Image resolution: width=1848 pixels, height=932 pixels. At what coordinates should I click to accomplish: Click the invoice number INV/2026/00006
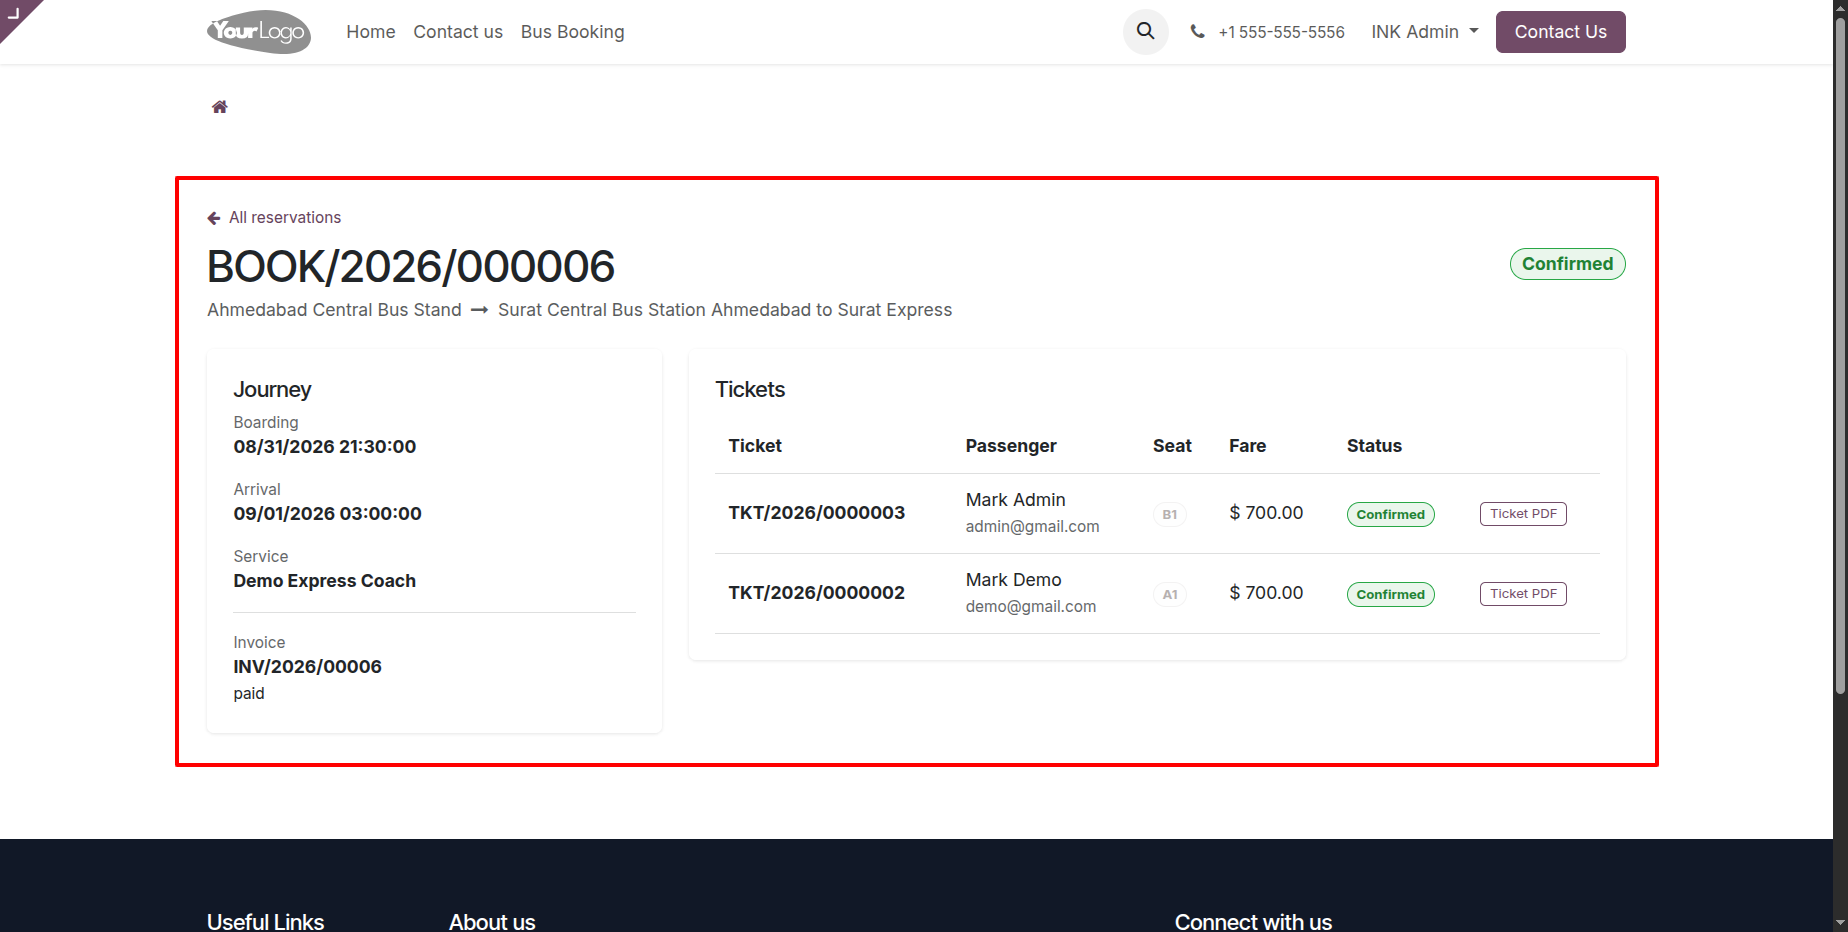[x=307, y=667]
